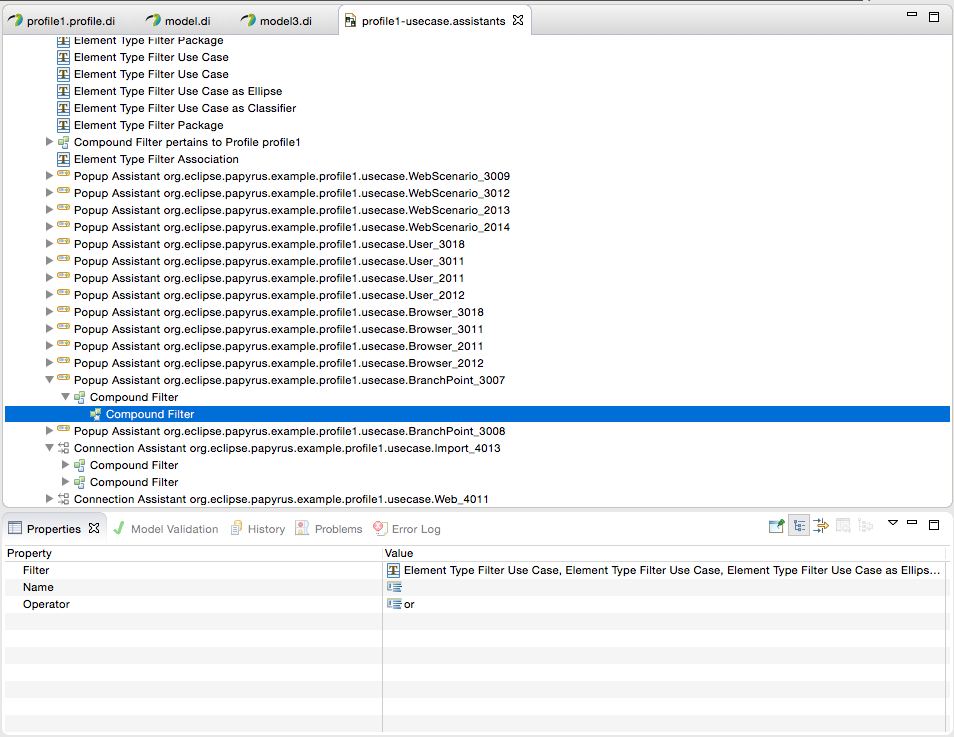Open Properties view menu dropdown arrow
The image size is (954, 737).
893,523
